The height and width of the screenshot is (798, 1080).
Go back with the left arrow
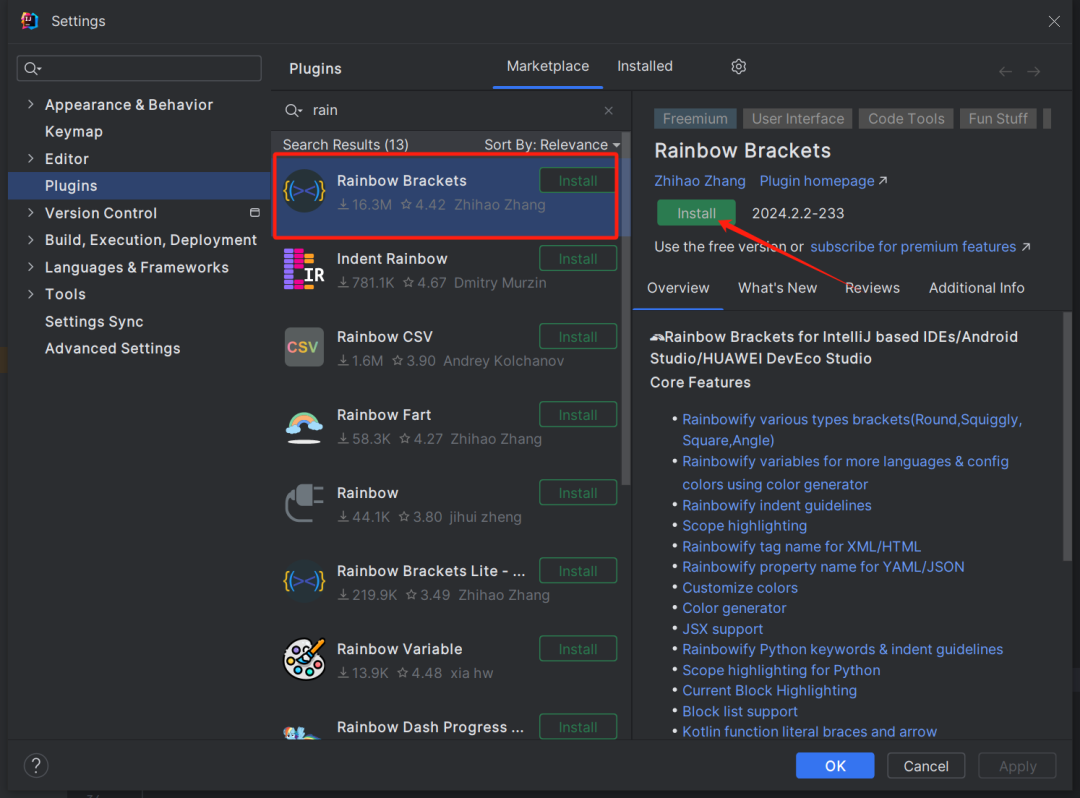point(1006,71)
